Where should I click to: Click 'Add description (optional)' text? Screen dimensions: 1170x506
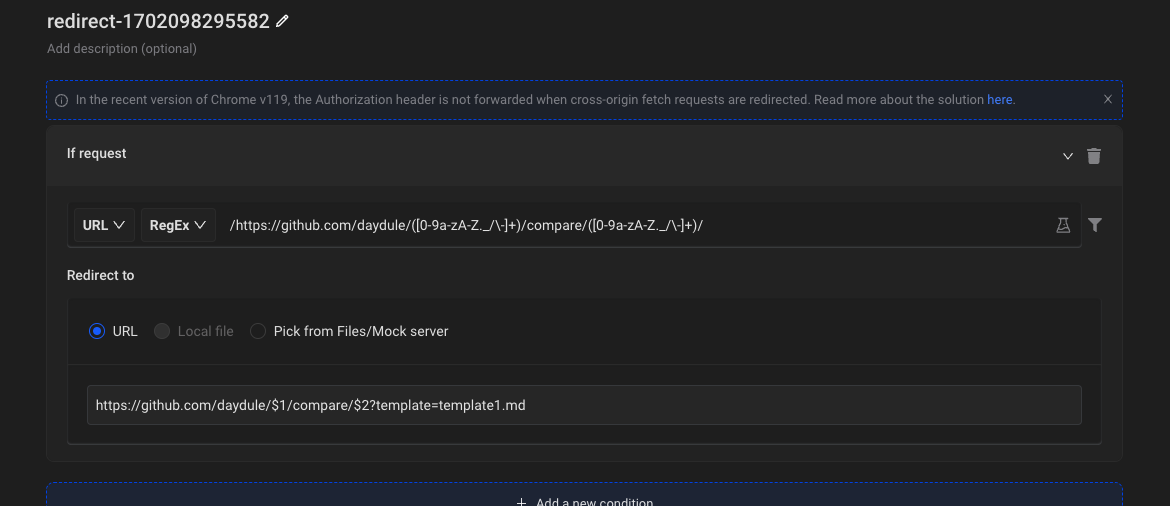coord(122,49)
